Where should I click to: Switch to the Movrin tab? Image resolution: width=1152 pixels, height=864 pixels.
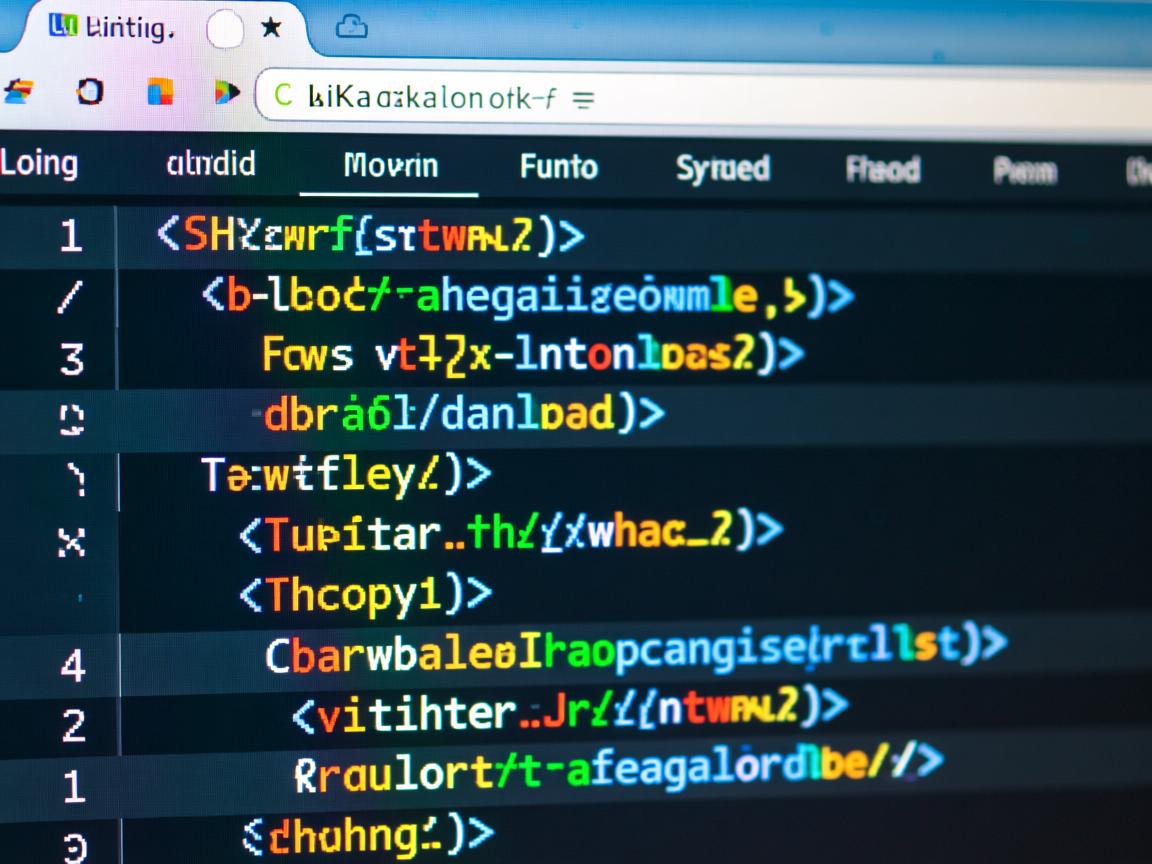[390, 165]
